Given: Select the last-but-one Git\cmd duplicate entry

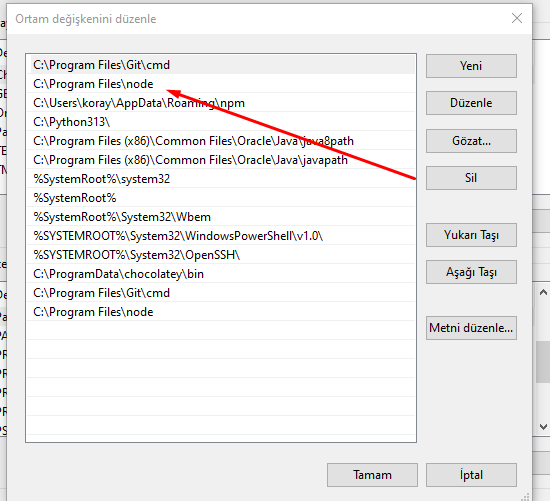Looking at the screenshot, I should [x=221, y=293].
